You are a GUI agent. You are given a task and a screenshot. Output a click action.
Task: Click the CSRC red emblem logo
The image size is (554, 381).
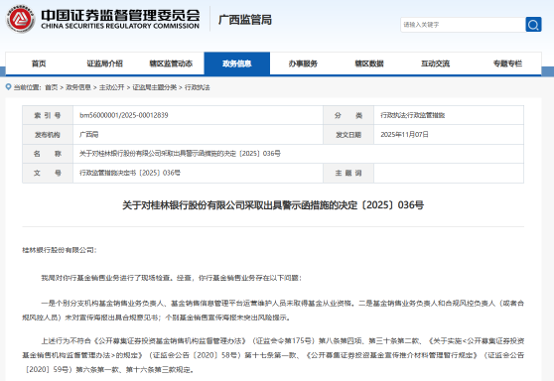click(20, 19)
